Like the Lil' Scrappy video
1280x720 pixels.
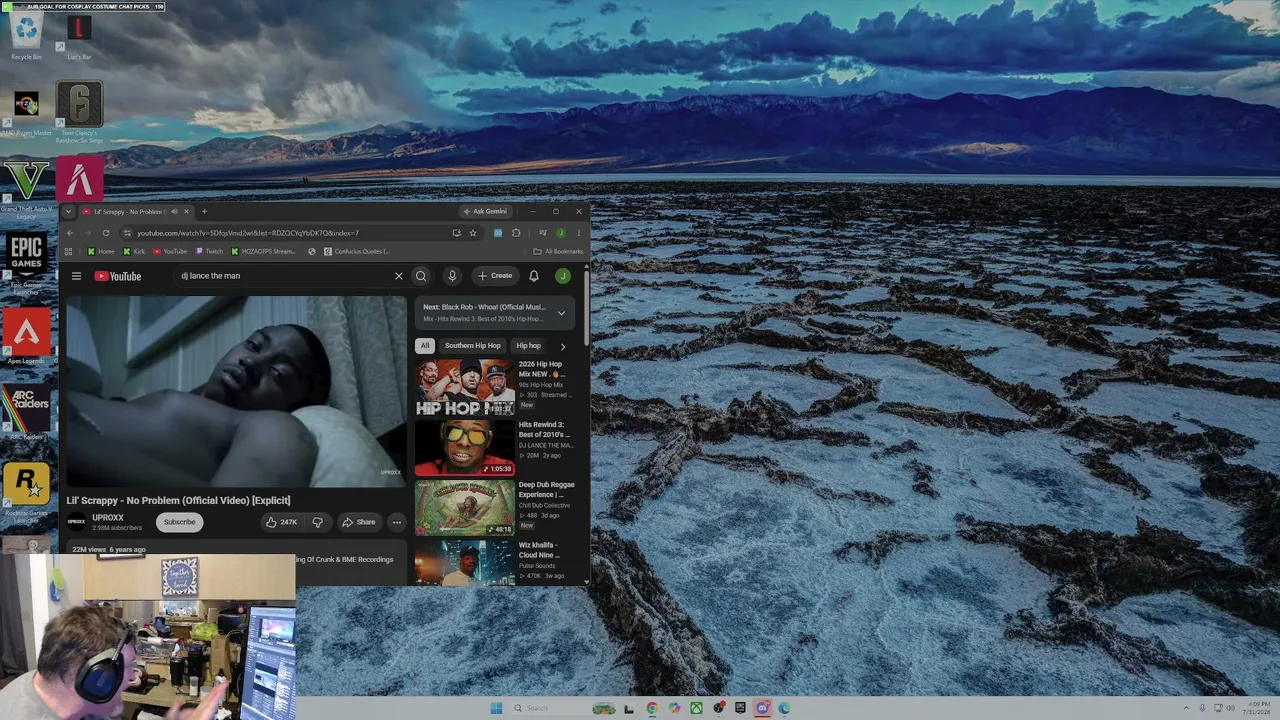282,522
